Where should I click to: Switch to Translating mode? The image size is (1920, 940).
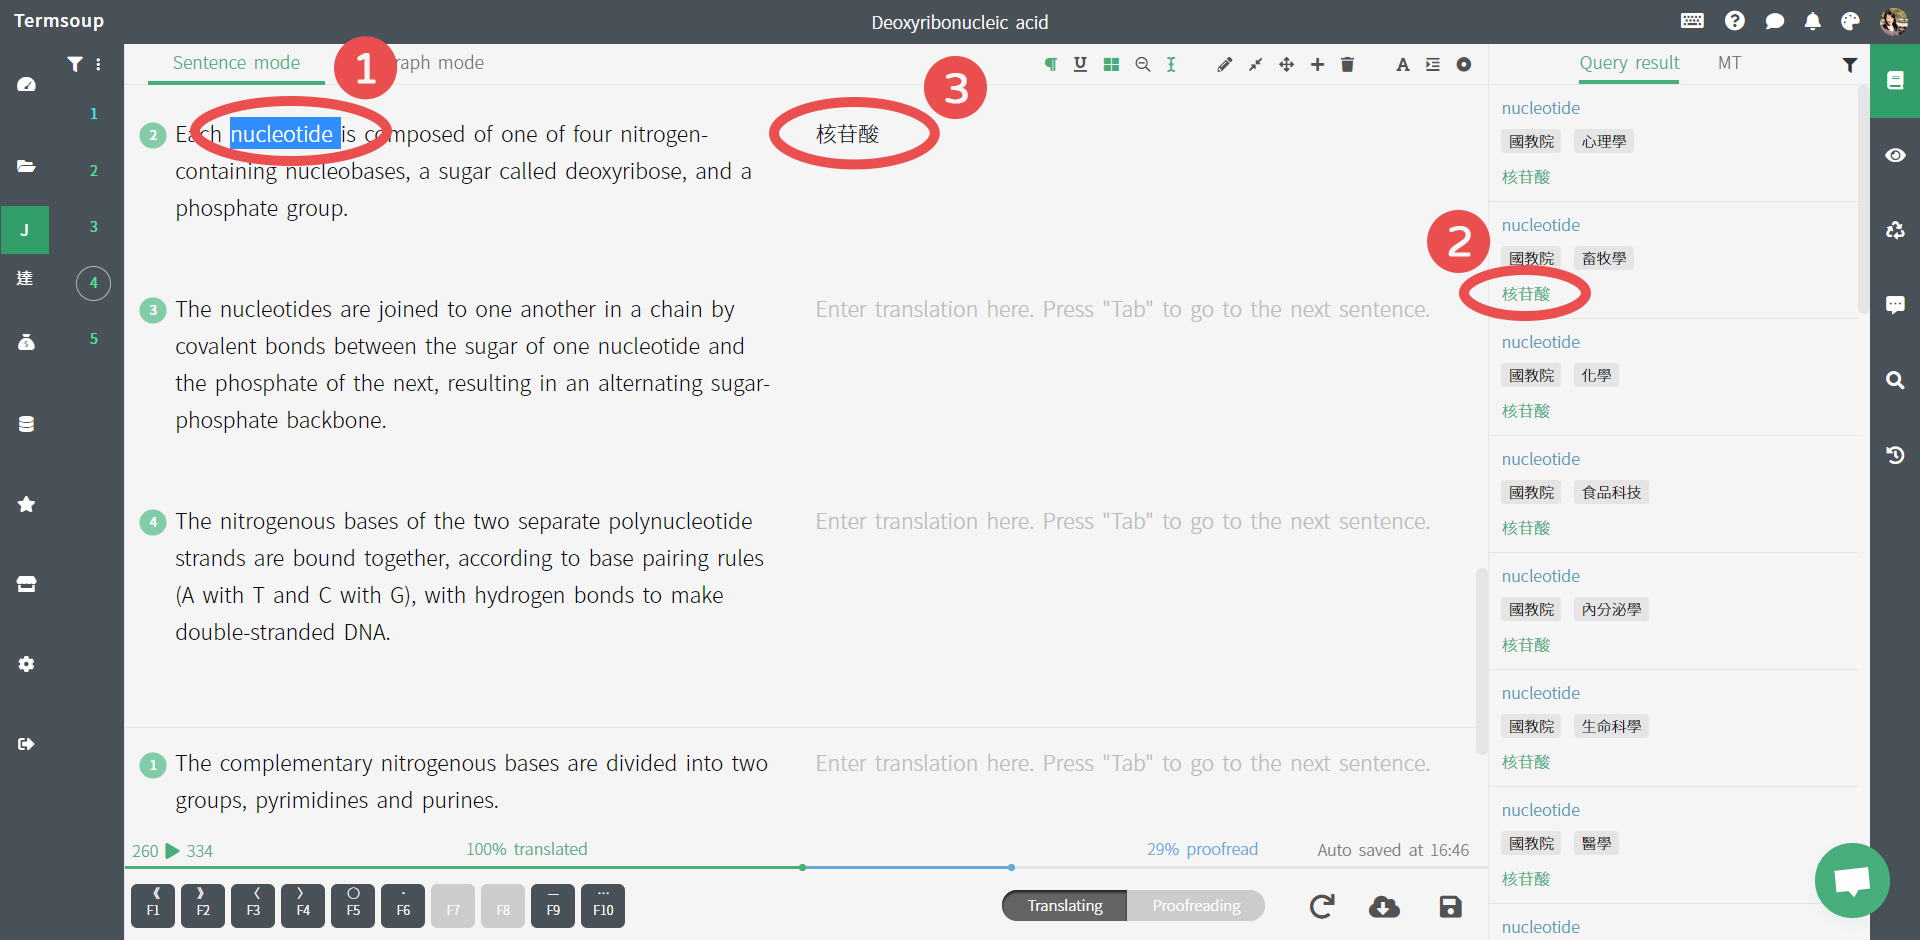[1065, 906]
